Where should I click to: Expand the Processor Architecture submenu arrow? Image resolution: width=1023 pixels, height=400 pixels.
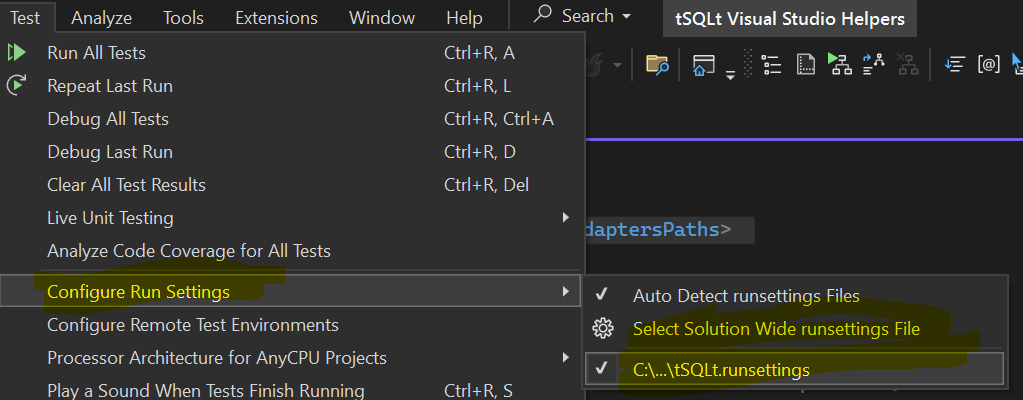[x=566, y=358]
